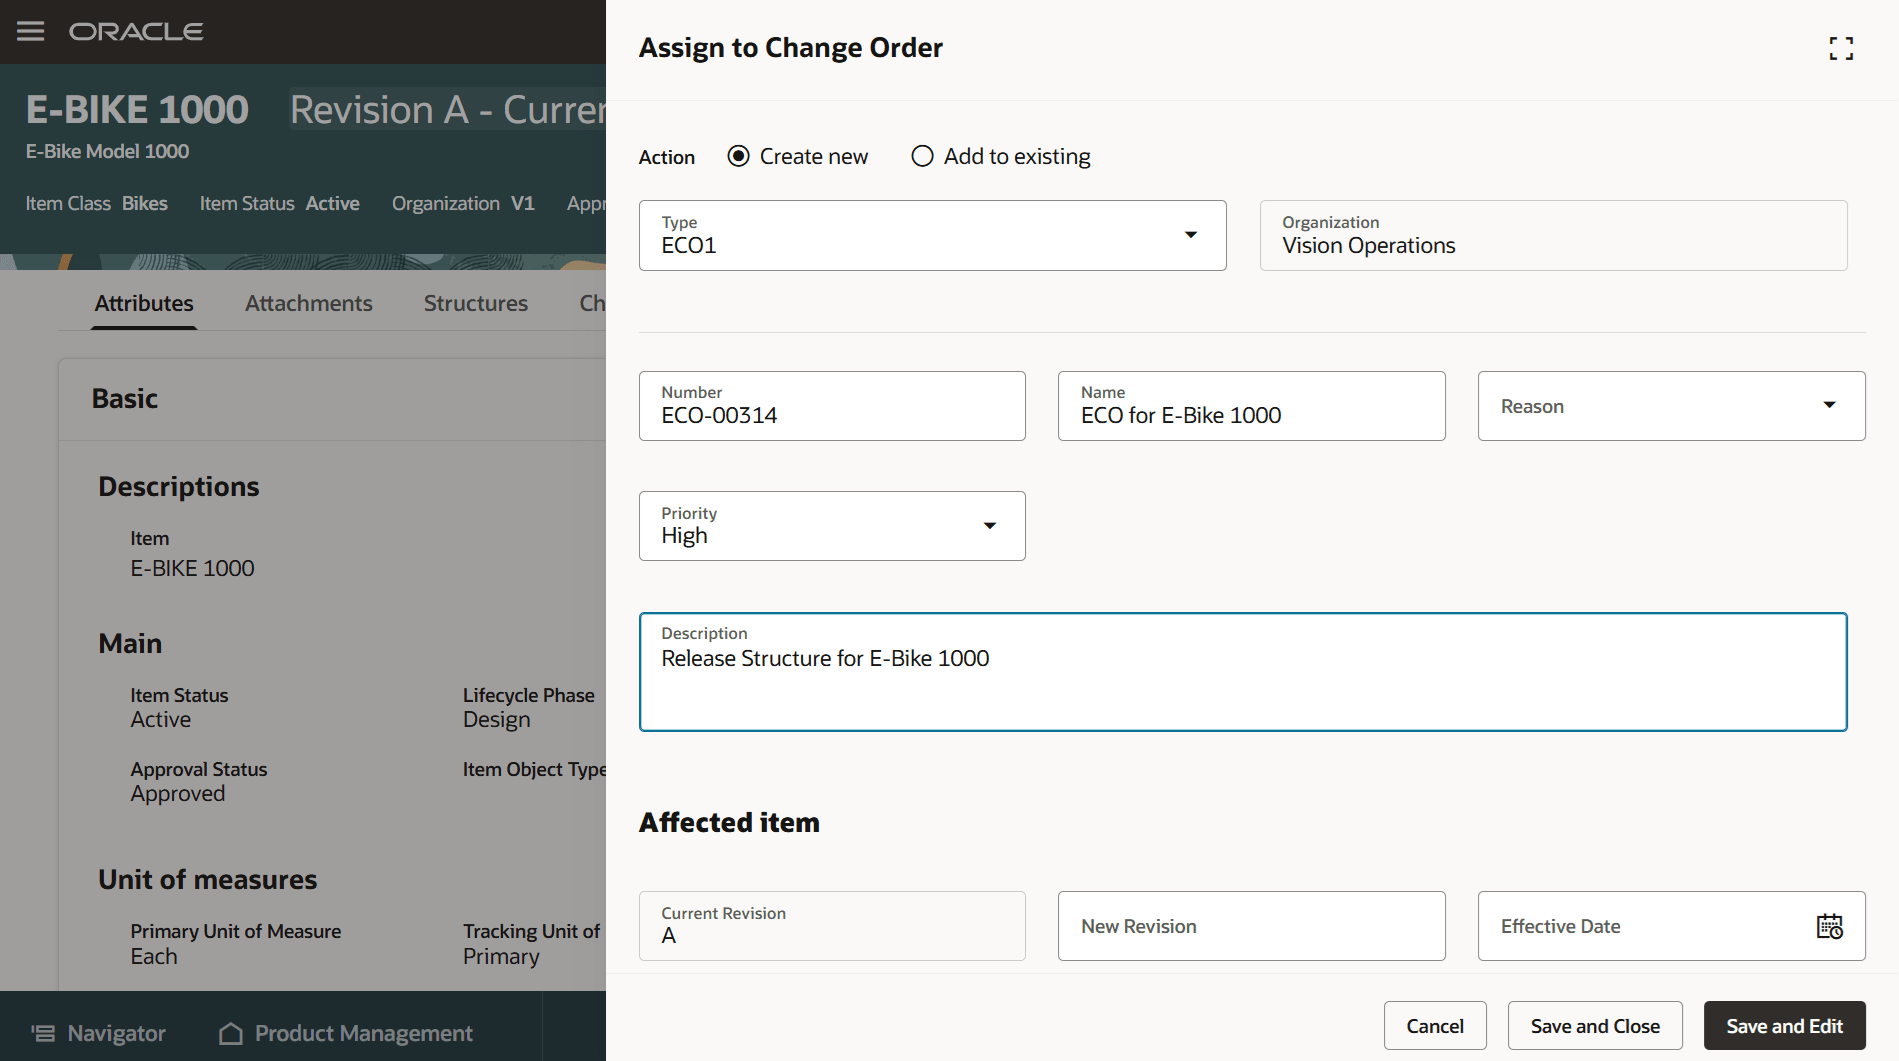Click the Number field with ECO-00314
1899x1061 pixels.
click(832, 406)
